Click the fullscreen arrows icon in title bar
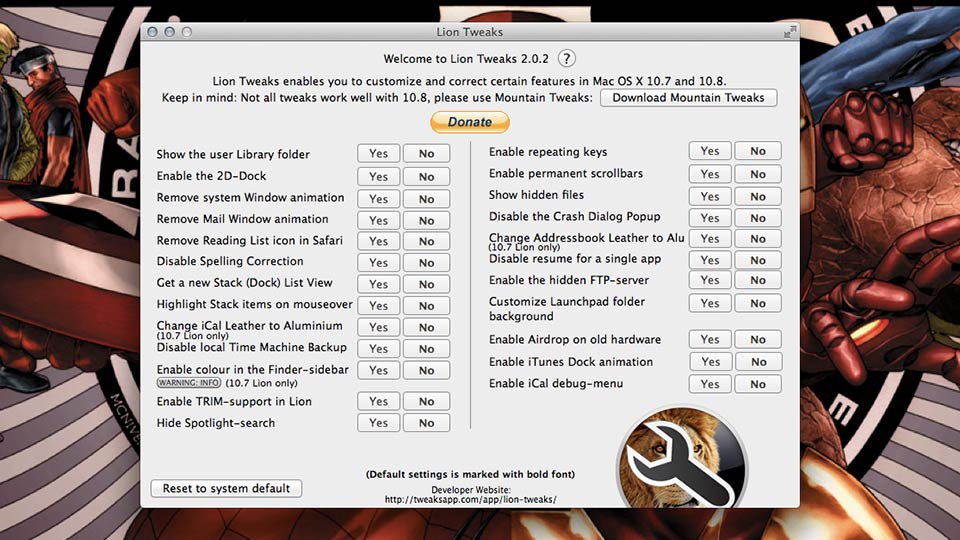This screenshot has height=540, width=960. pyautogui.click(x=790, y=32)
